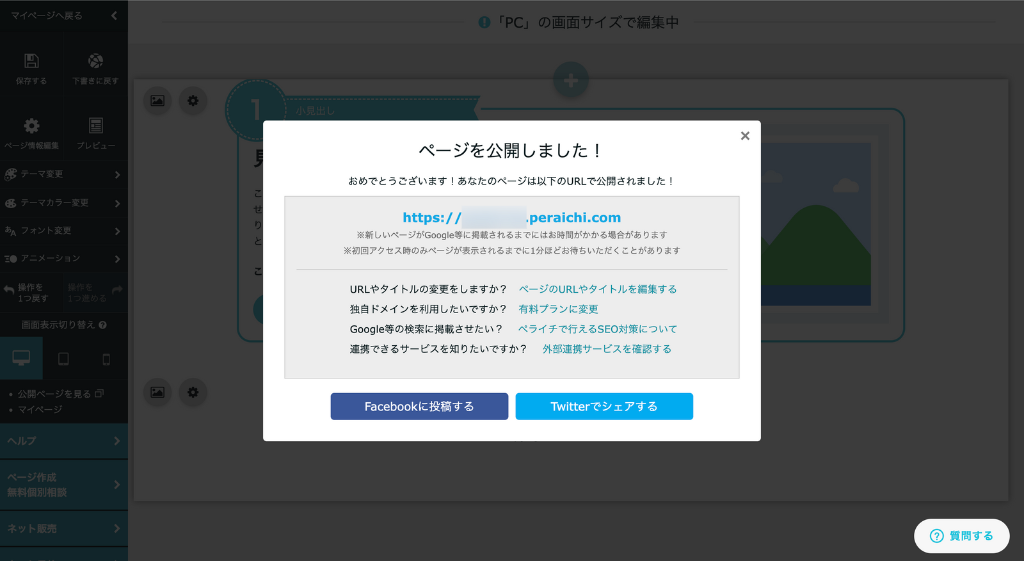Click the info icon beside 「PC」の画面サイズで編集中
1024x561 pixels.
click(x=484, y=22)
